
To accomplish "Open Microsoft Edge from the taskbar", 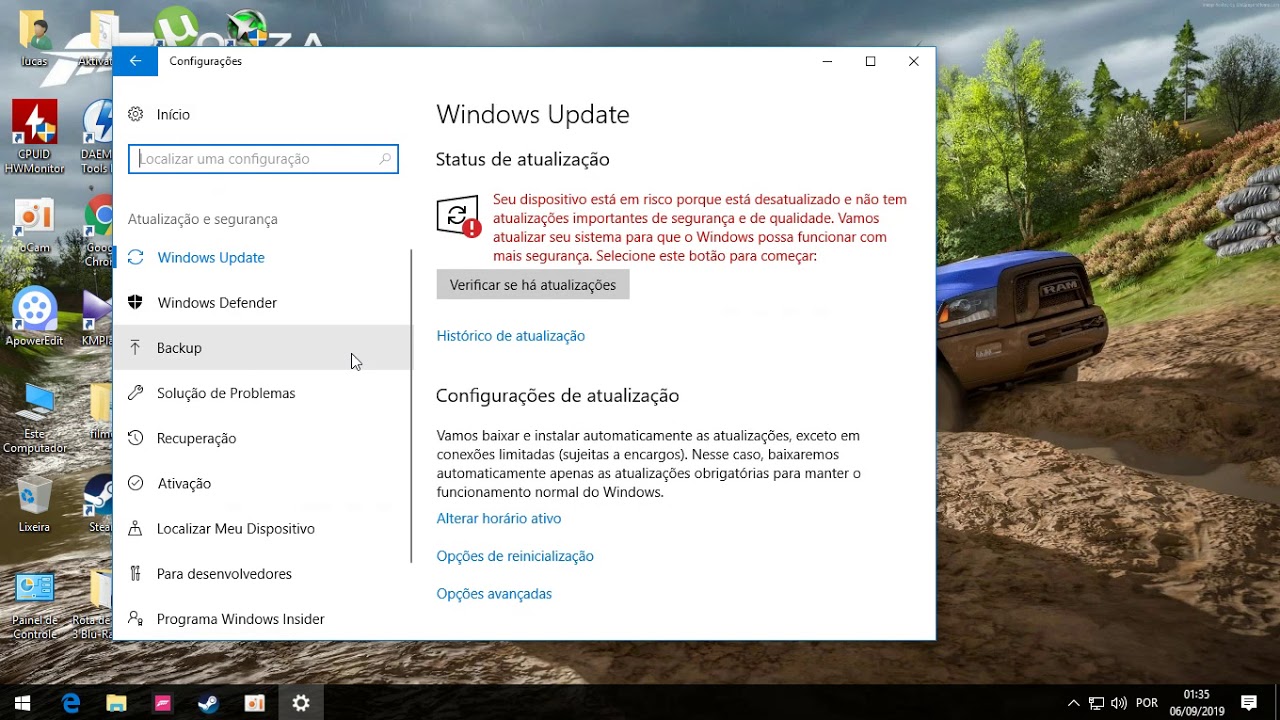I will 71,703.
